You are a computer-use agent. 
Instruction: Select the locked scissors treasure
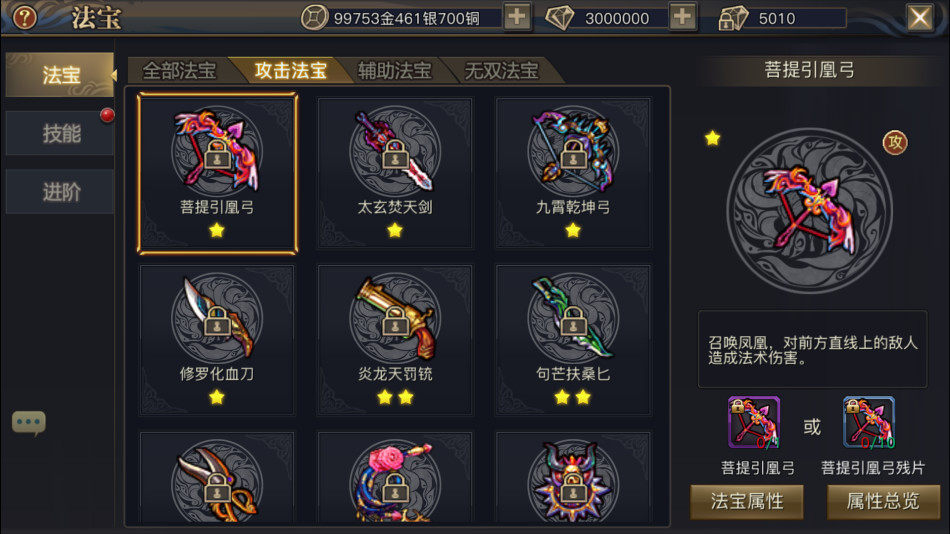coord(217,478)
